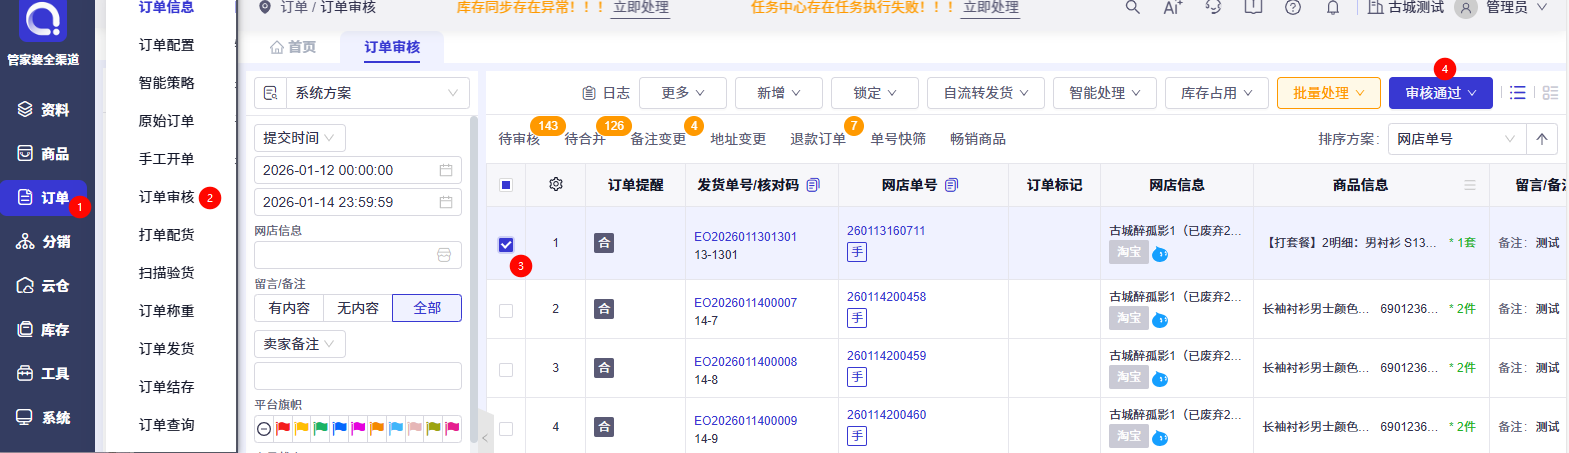Click the 手 icon under 260114200458

click(857, 318)
